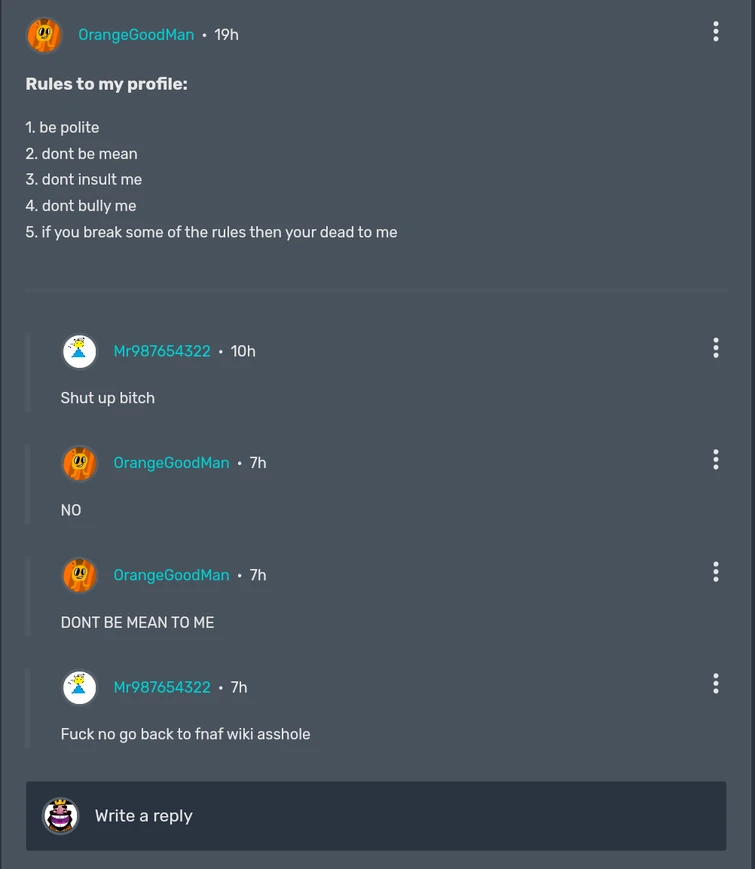Open the three-dot menu on the 'Shut up bitch' reply
755x869 pixels.
pyautogui.click(x=716, y=348)
